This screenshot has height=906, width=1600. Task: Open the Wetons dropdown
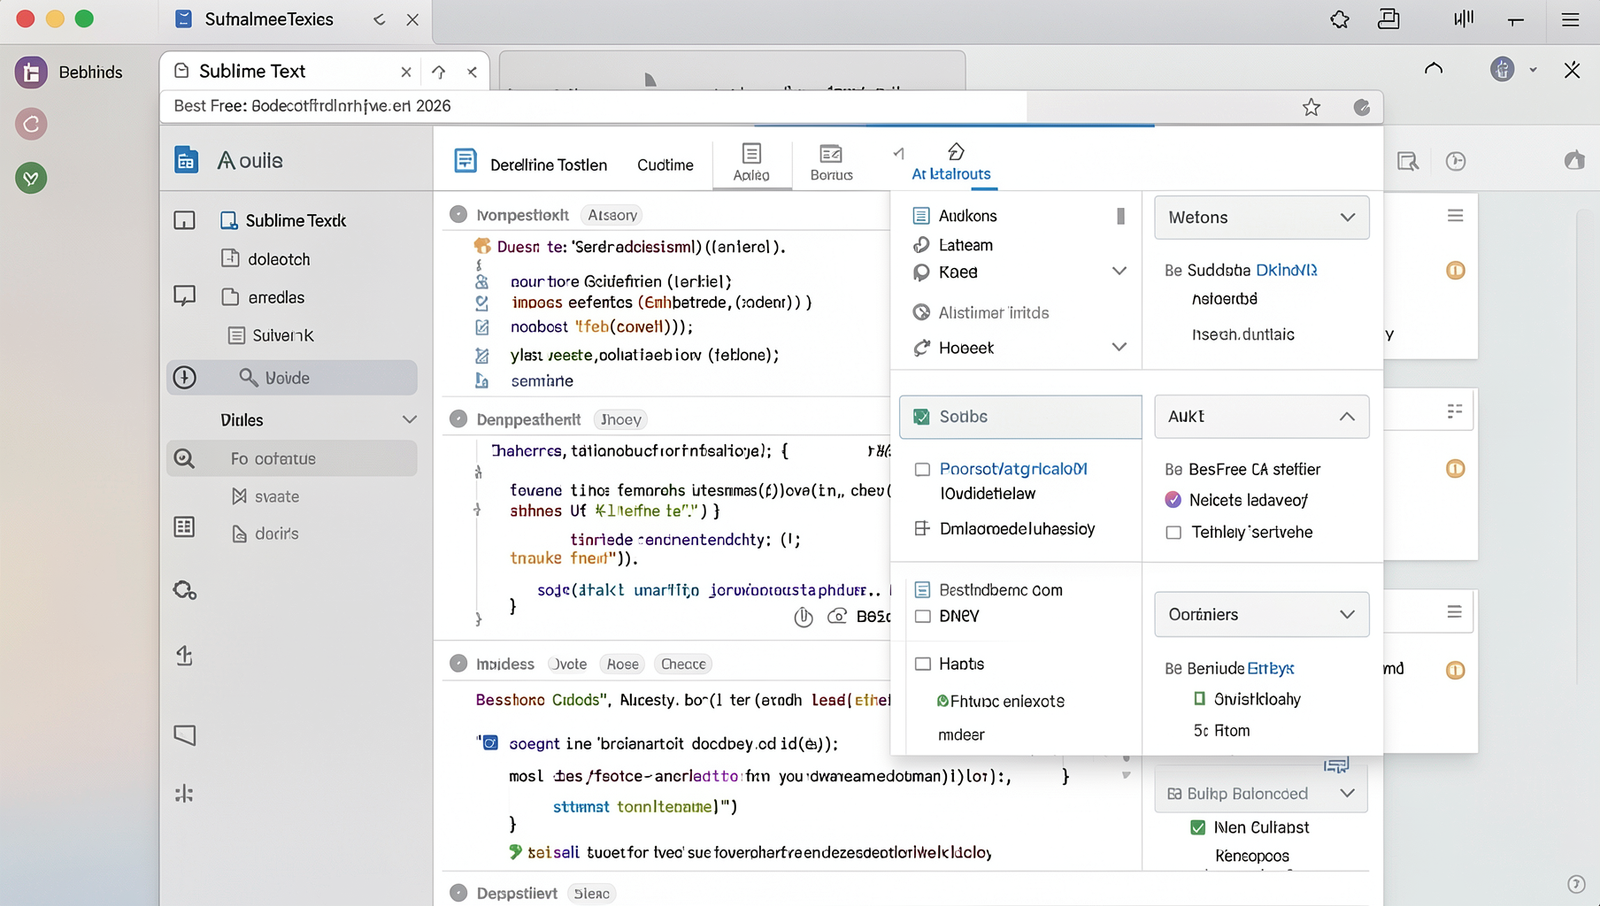click(x=1262, y=217)
